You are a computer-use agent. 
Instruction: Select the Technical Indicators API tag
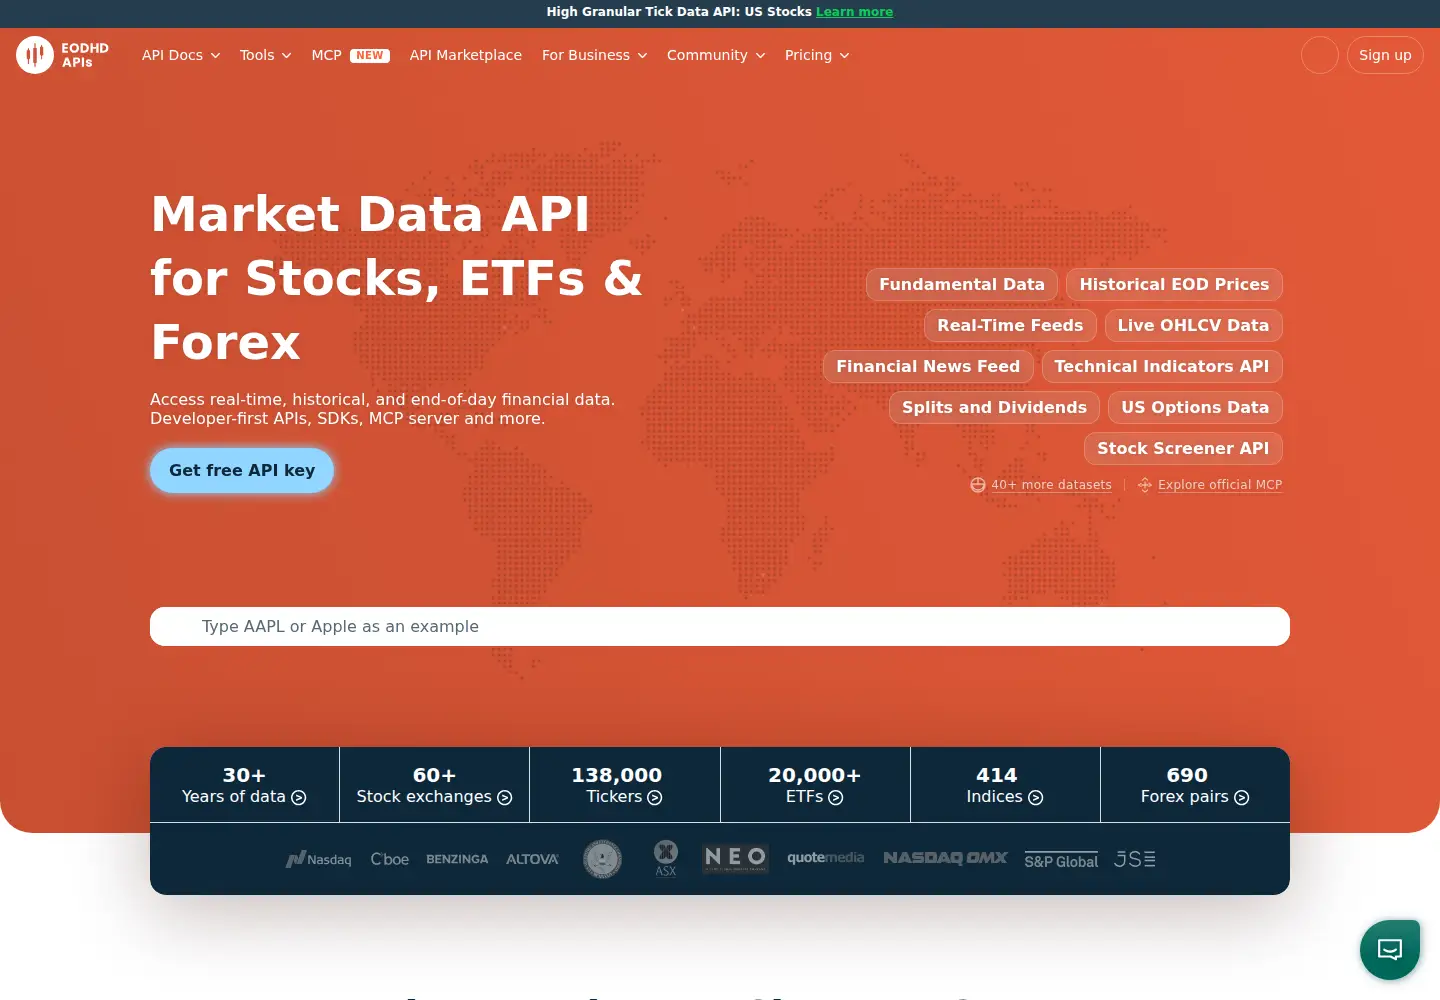coord(1162,366)
